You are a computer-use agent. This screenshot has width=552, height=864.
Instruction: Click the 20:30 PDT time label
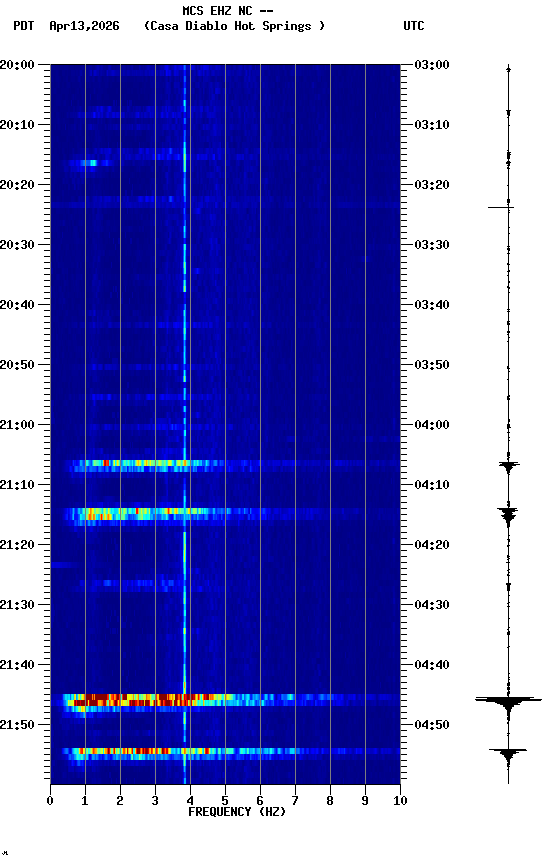point(17,245)
